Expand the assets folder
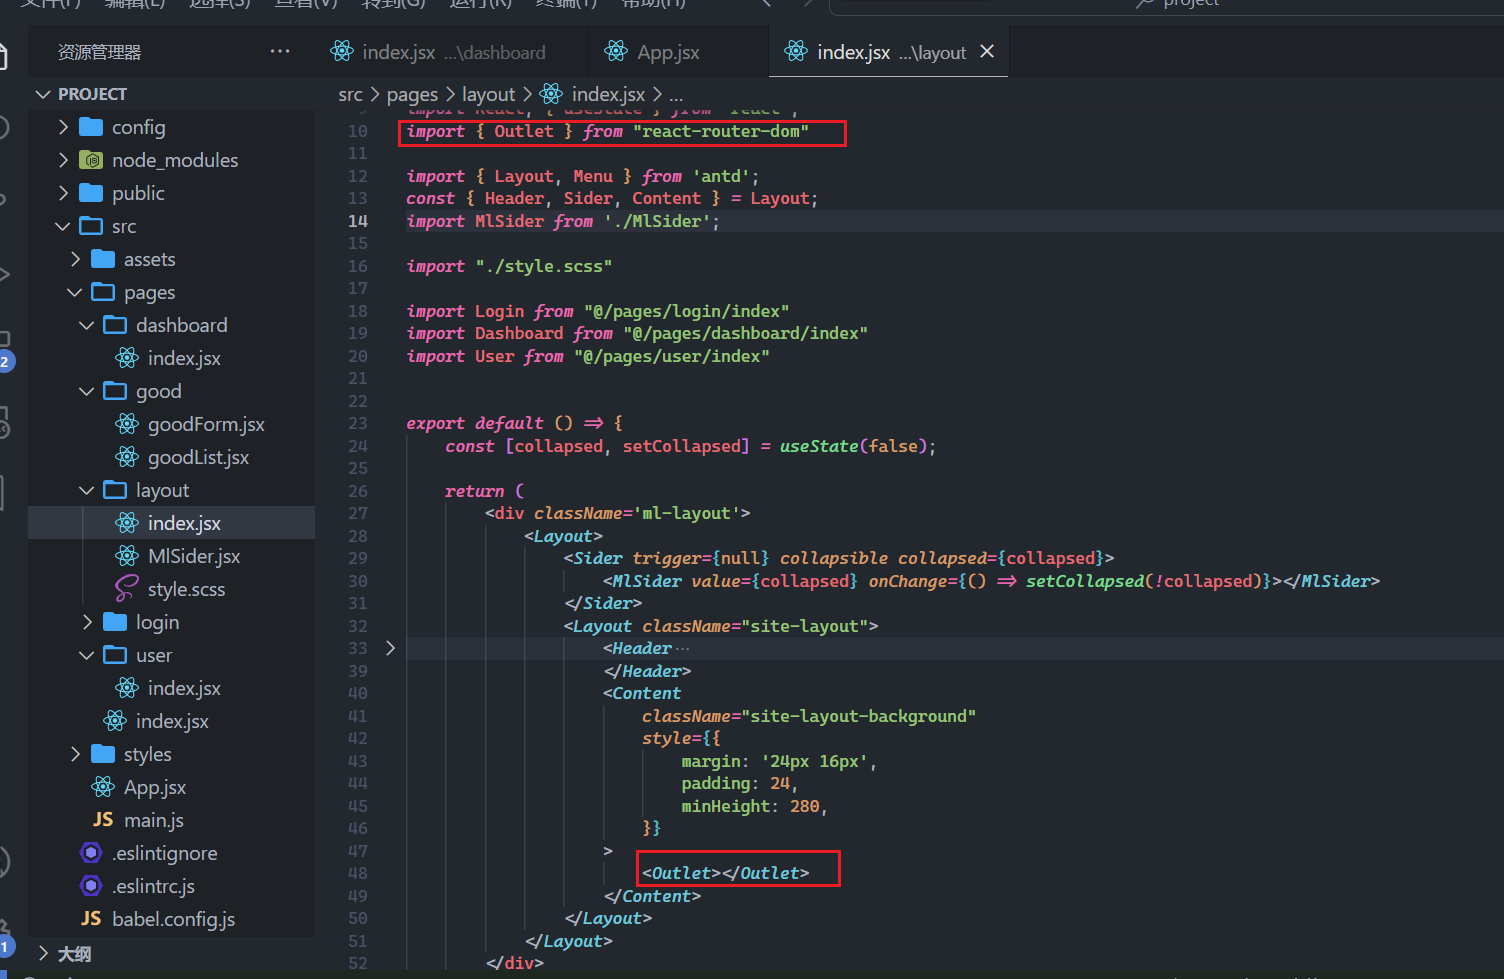1504x979 pixels. point(76,259)
